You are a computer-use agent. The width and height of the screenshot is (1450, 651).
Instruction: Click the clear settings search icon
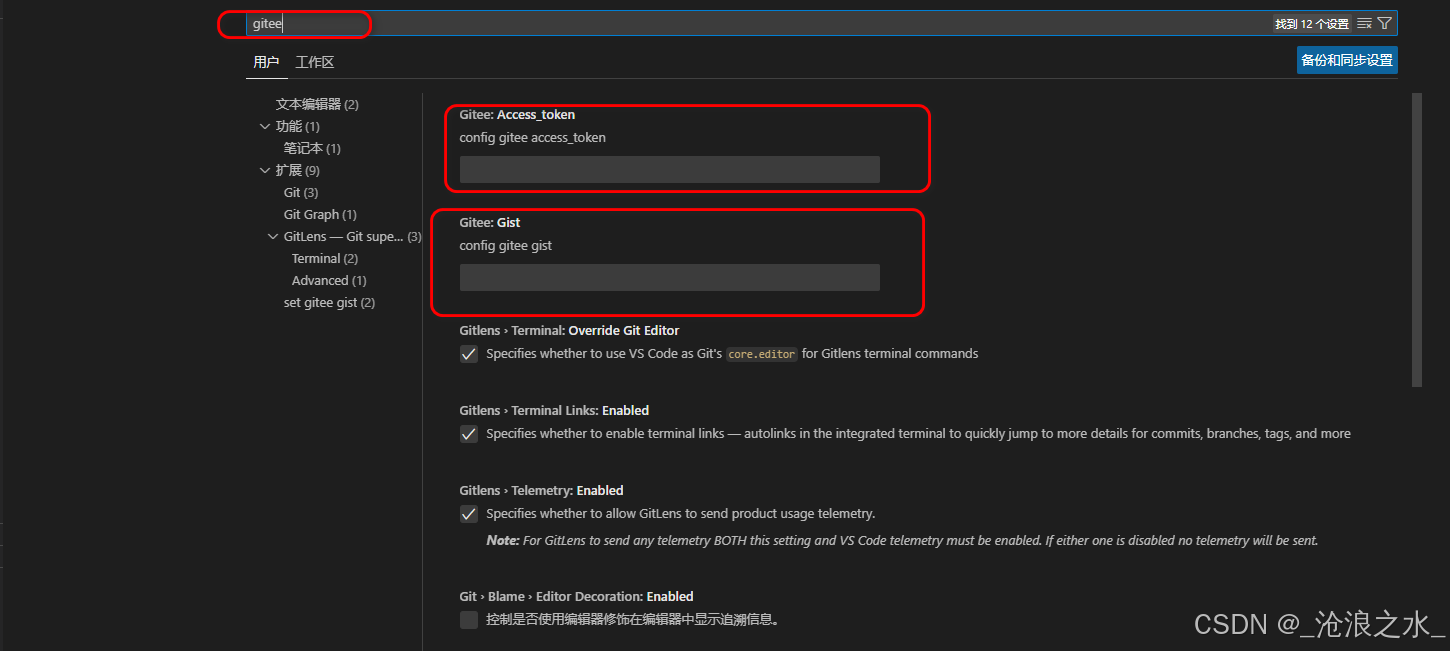(1363, 23)
